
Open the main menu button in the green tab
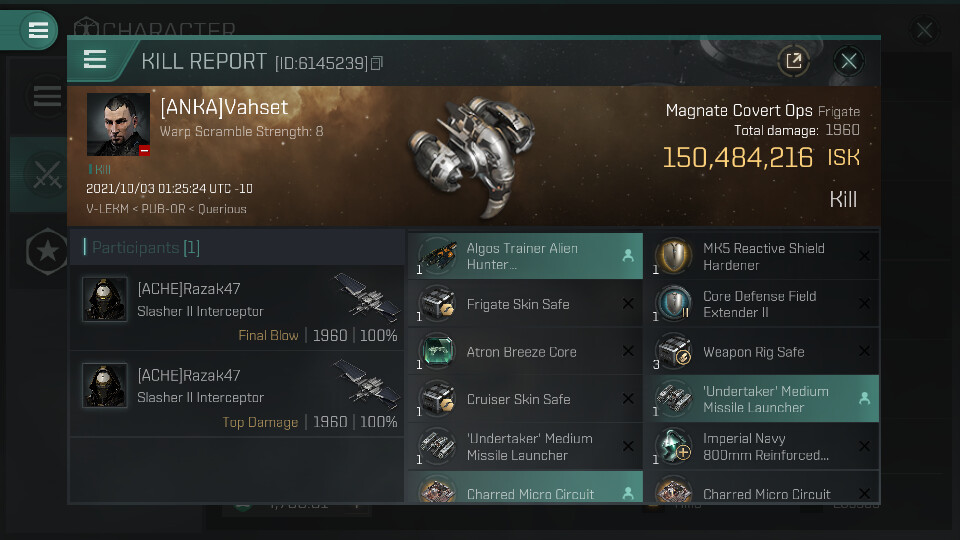[x=38, y=30]
